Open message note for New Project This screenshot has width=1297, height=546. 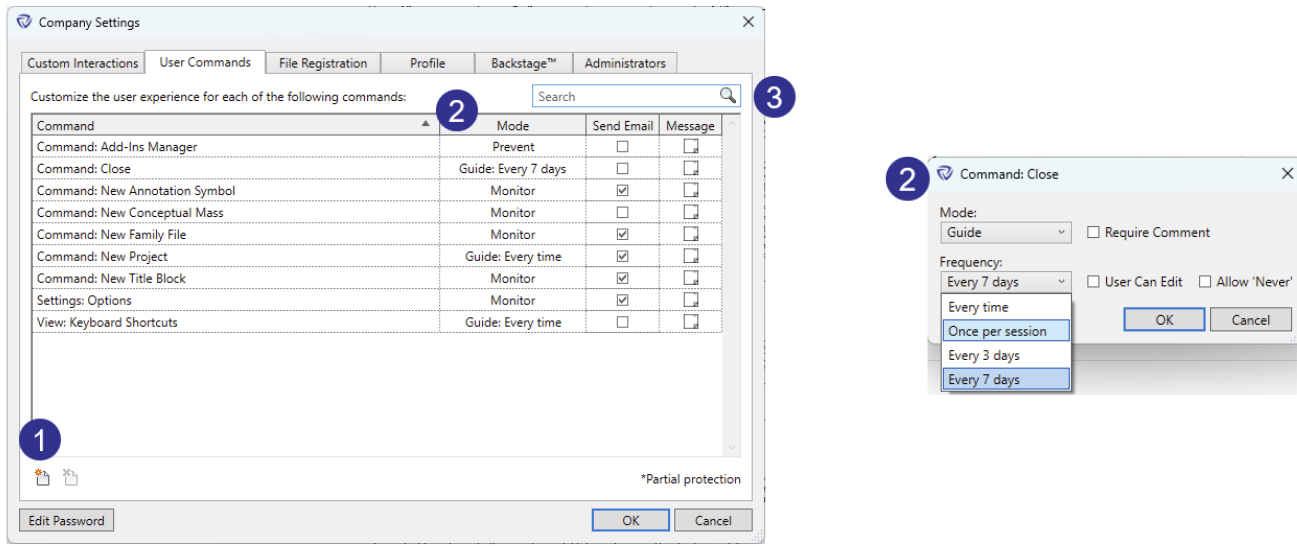coord(690,257)
